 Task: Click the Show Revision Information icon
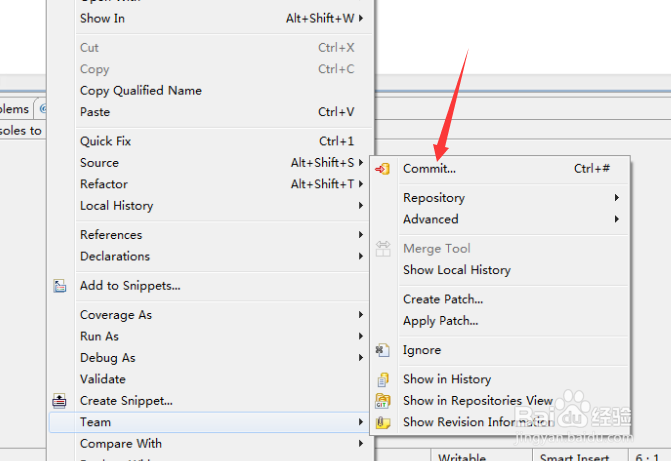point(383,422)
